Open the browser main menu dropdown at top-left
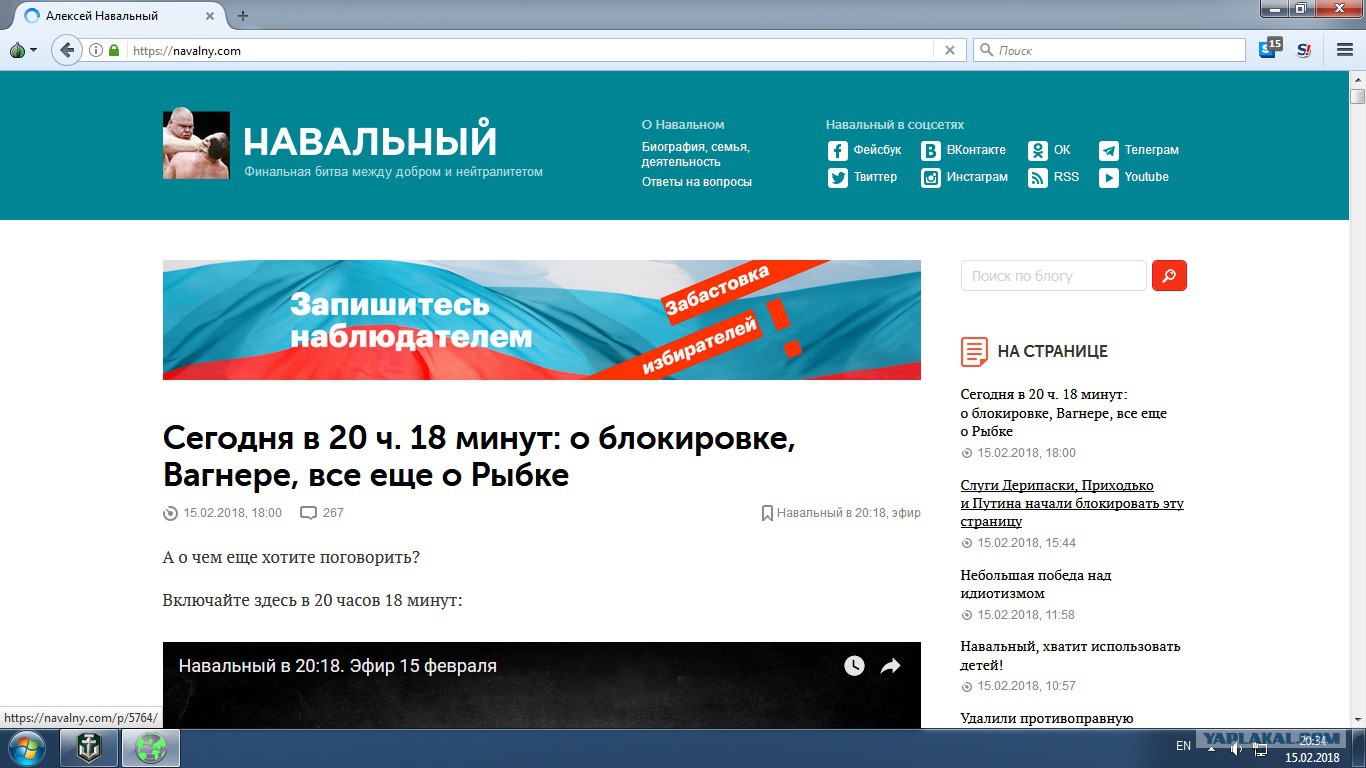The width and height of the screenshot is (1366, 768). (22, 50)
